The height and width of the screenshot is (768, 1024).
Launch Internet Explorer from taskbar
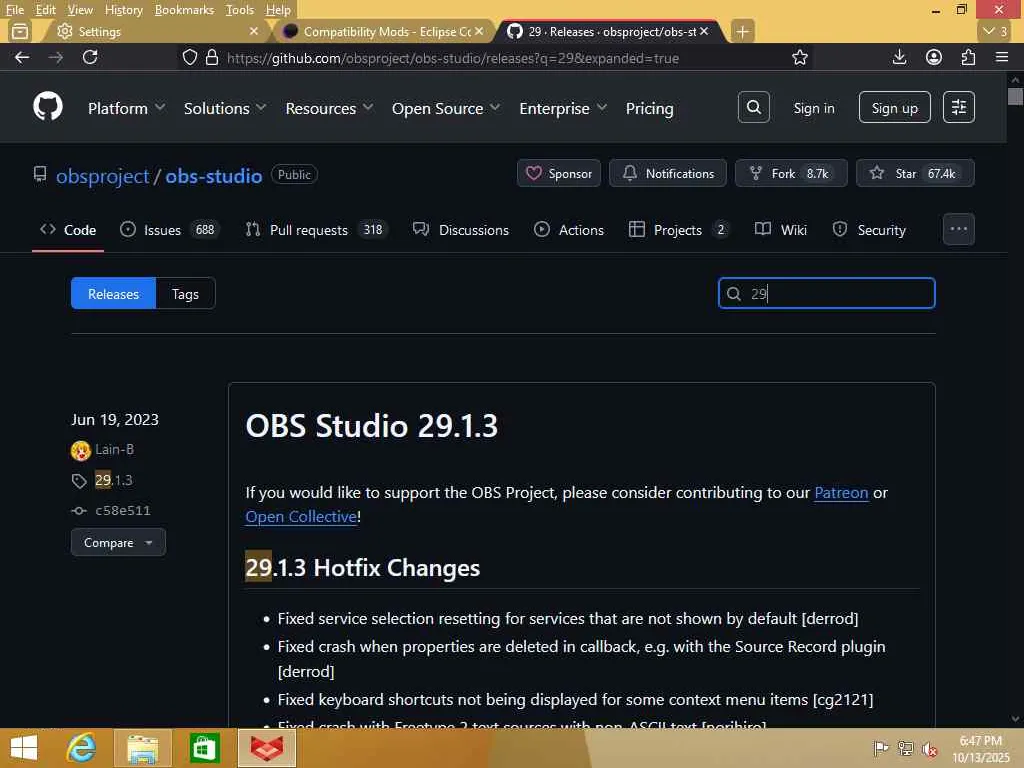[x=81, y=748]
